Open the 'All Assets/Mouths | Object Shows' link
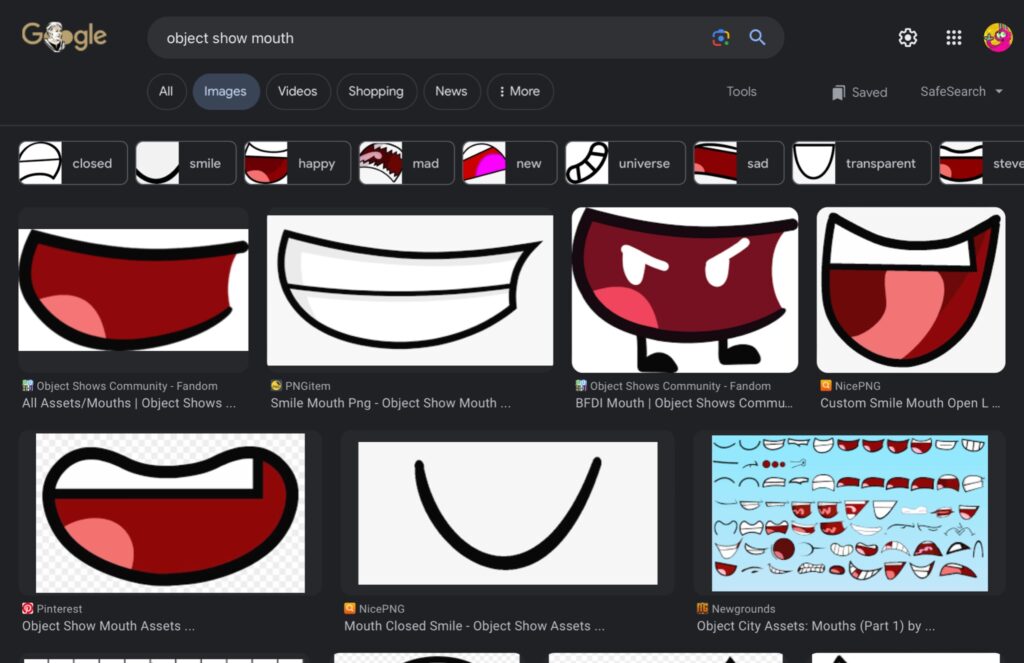The height and width of the screenshot is (663, 1024). (129, 403)
